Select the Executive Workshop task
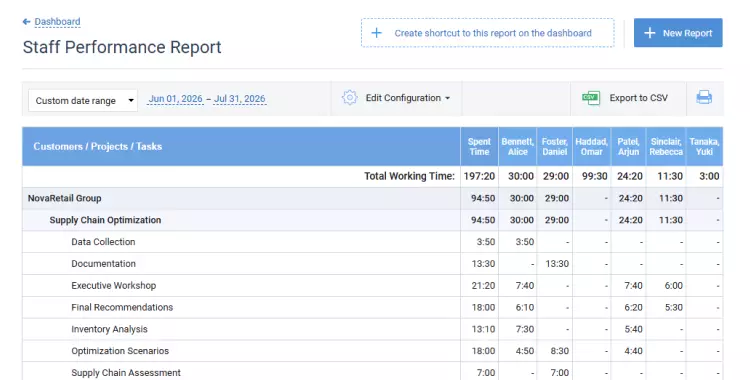 [113, 286]
